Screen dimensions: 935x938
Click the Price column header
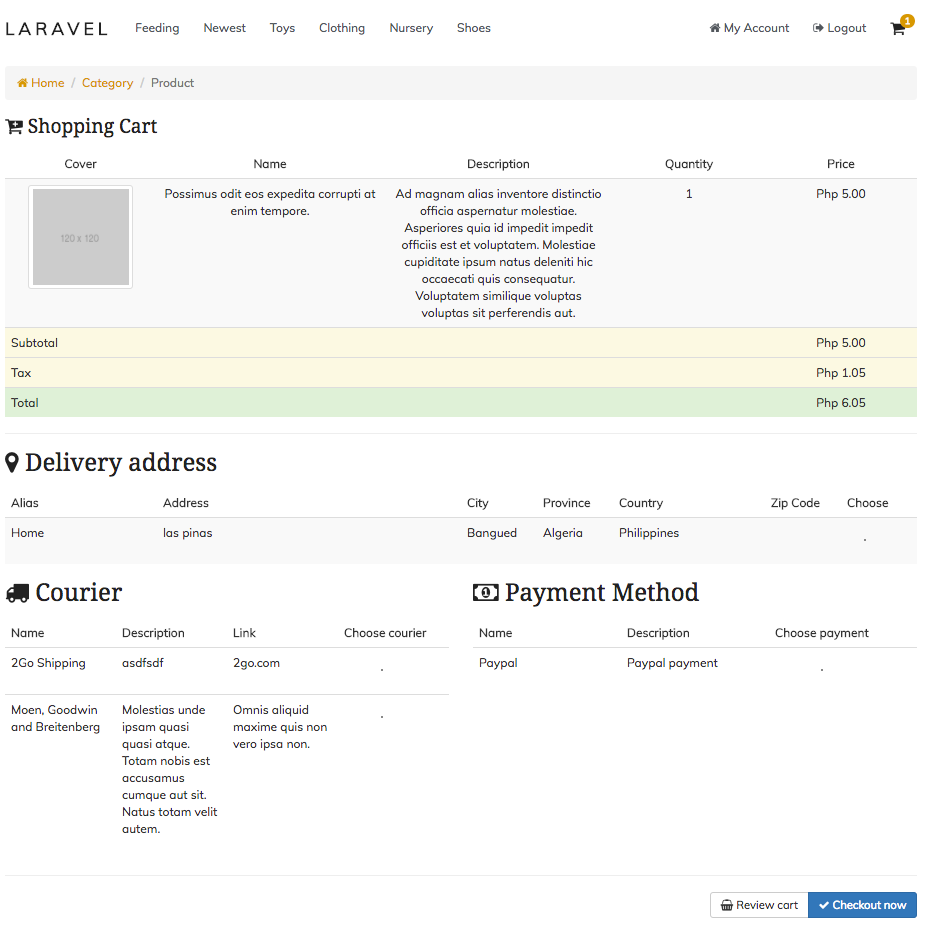(x=840, y=165)
